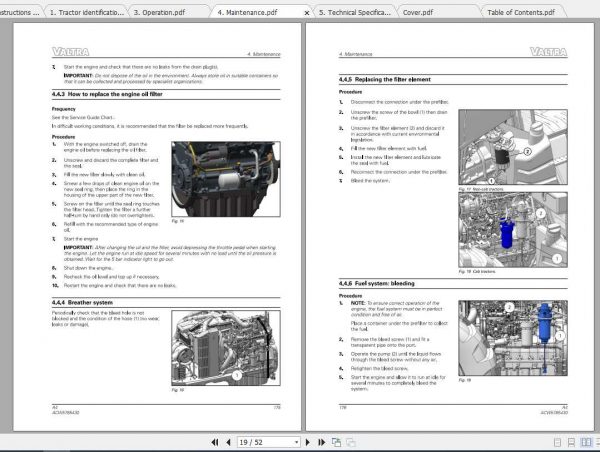The width and height of the screenshot is (600, 452).
Task: Select the two-page facing layout view
Action: tap(586, 442)
